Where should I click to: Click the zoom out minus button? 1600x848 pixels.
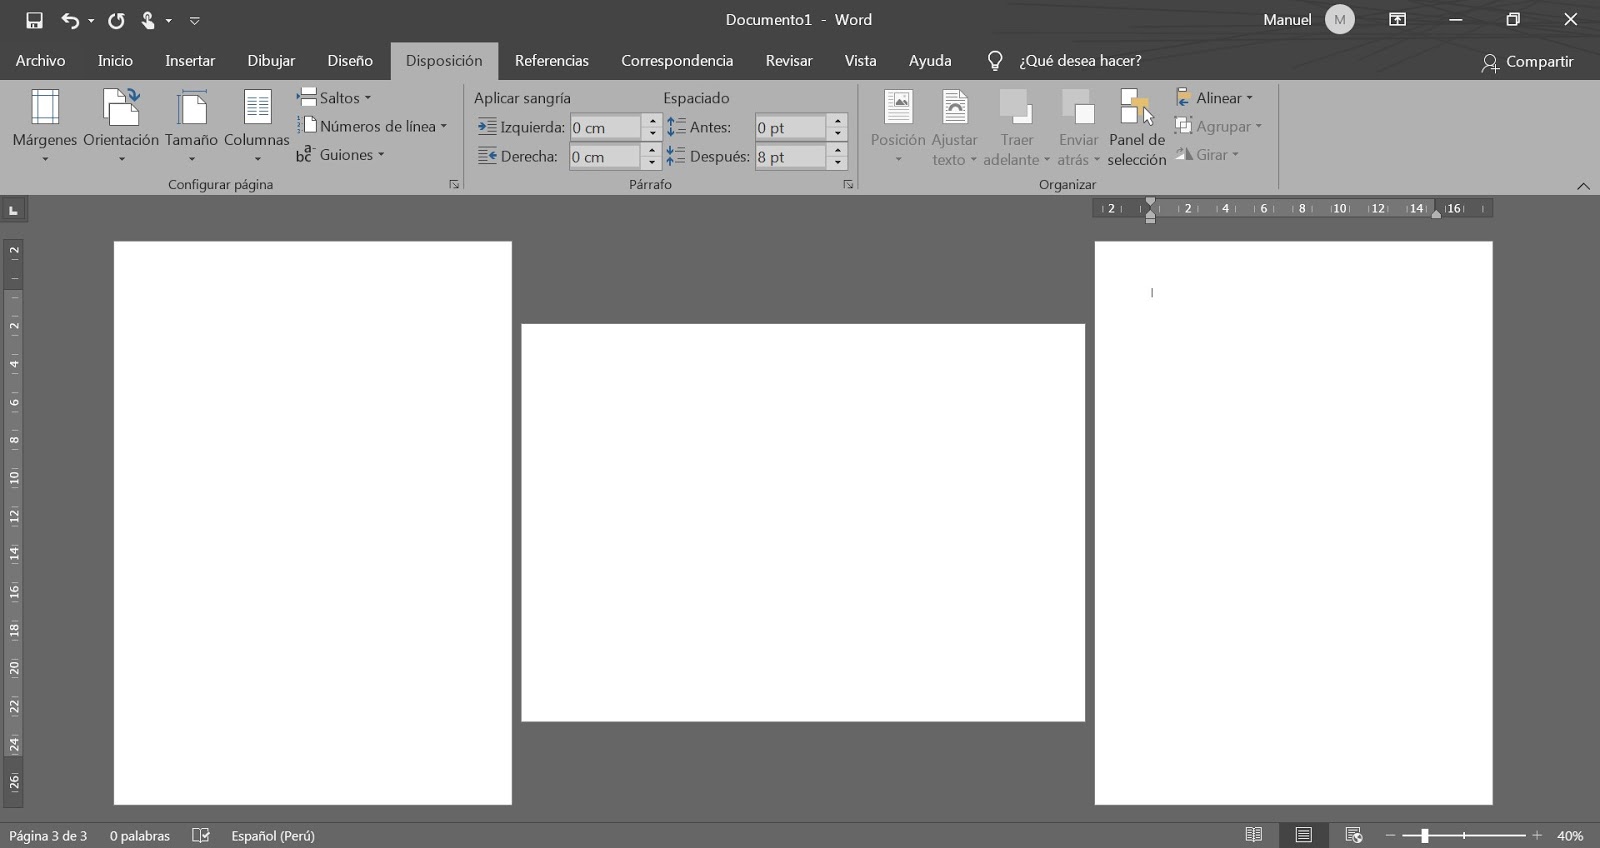click(x=1390, y=836)
